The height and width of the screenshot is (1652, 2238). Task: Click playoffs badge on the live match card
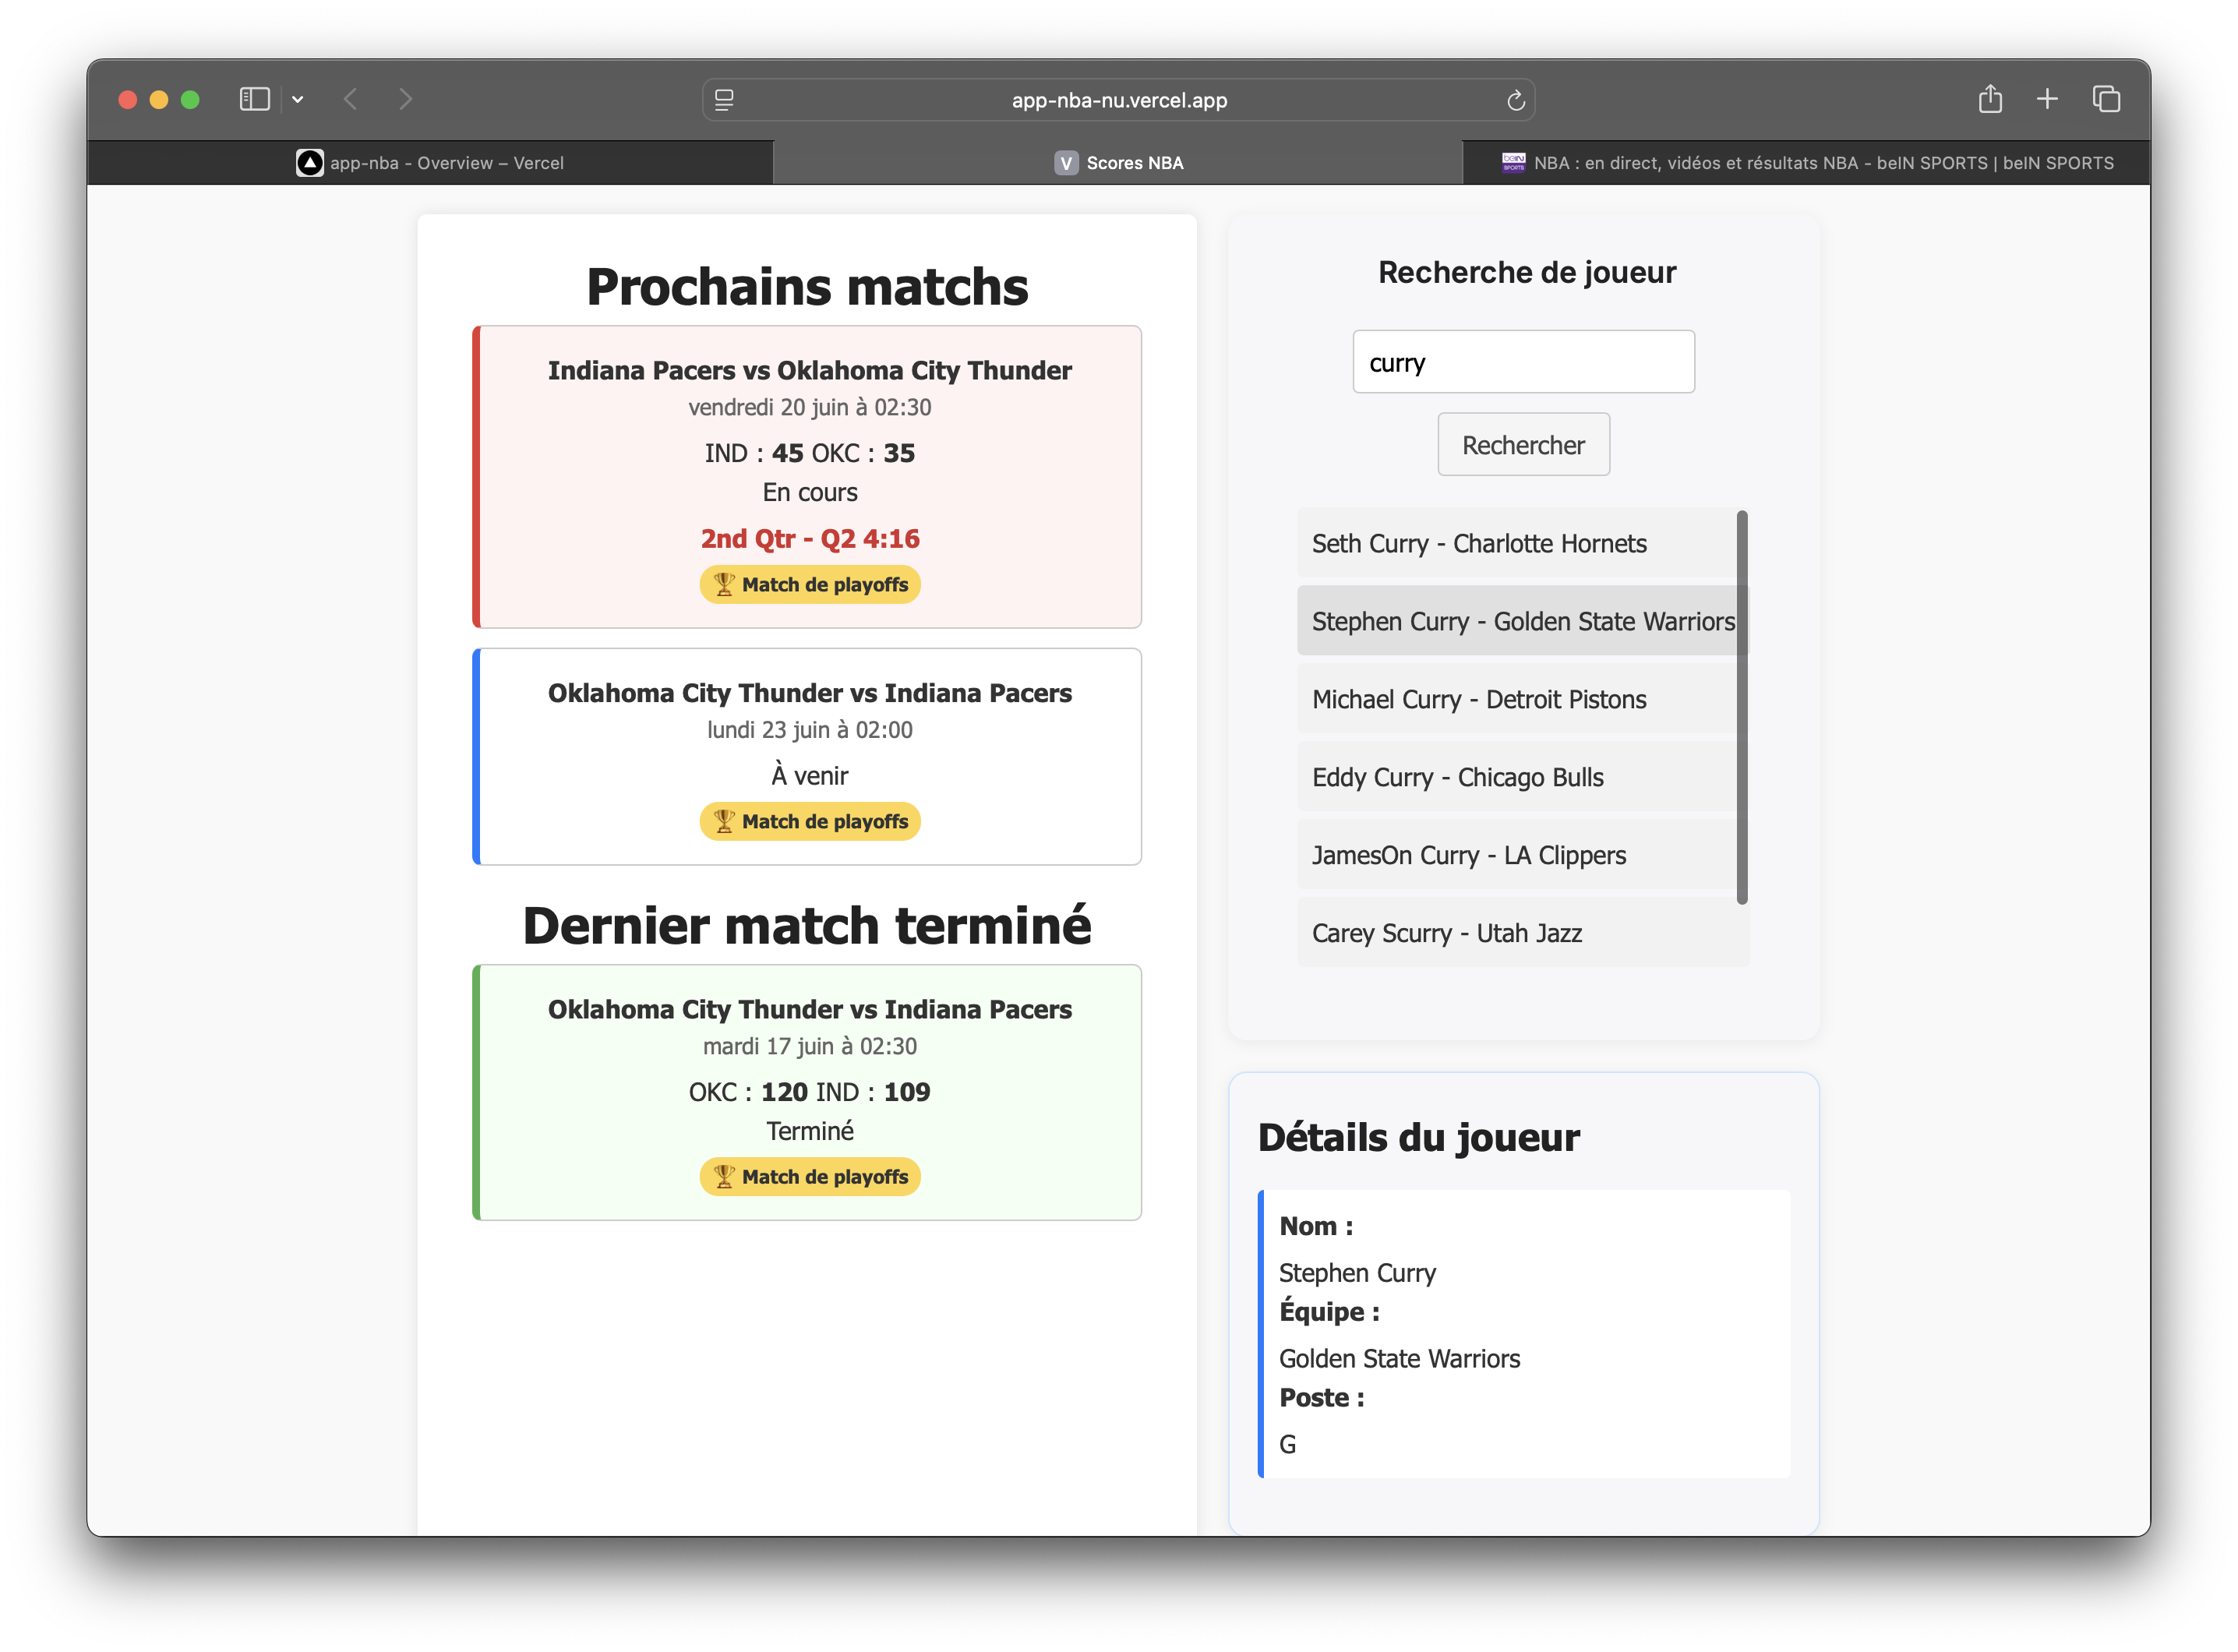(809, 585)
